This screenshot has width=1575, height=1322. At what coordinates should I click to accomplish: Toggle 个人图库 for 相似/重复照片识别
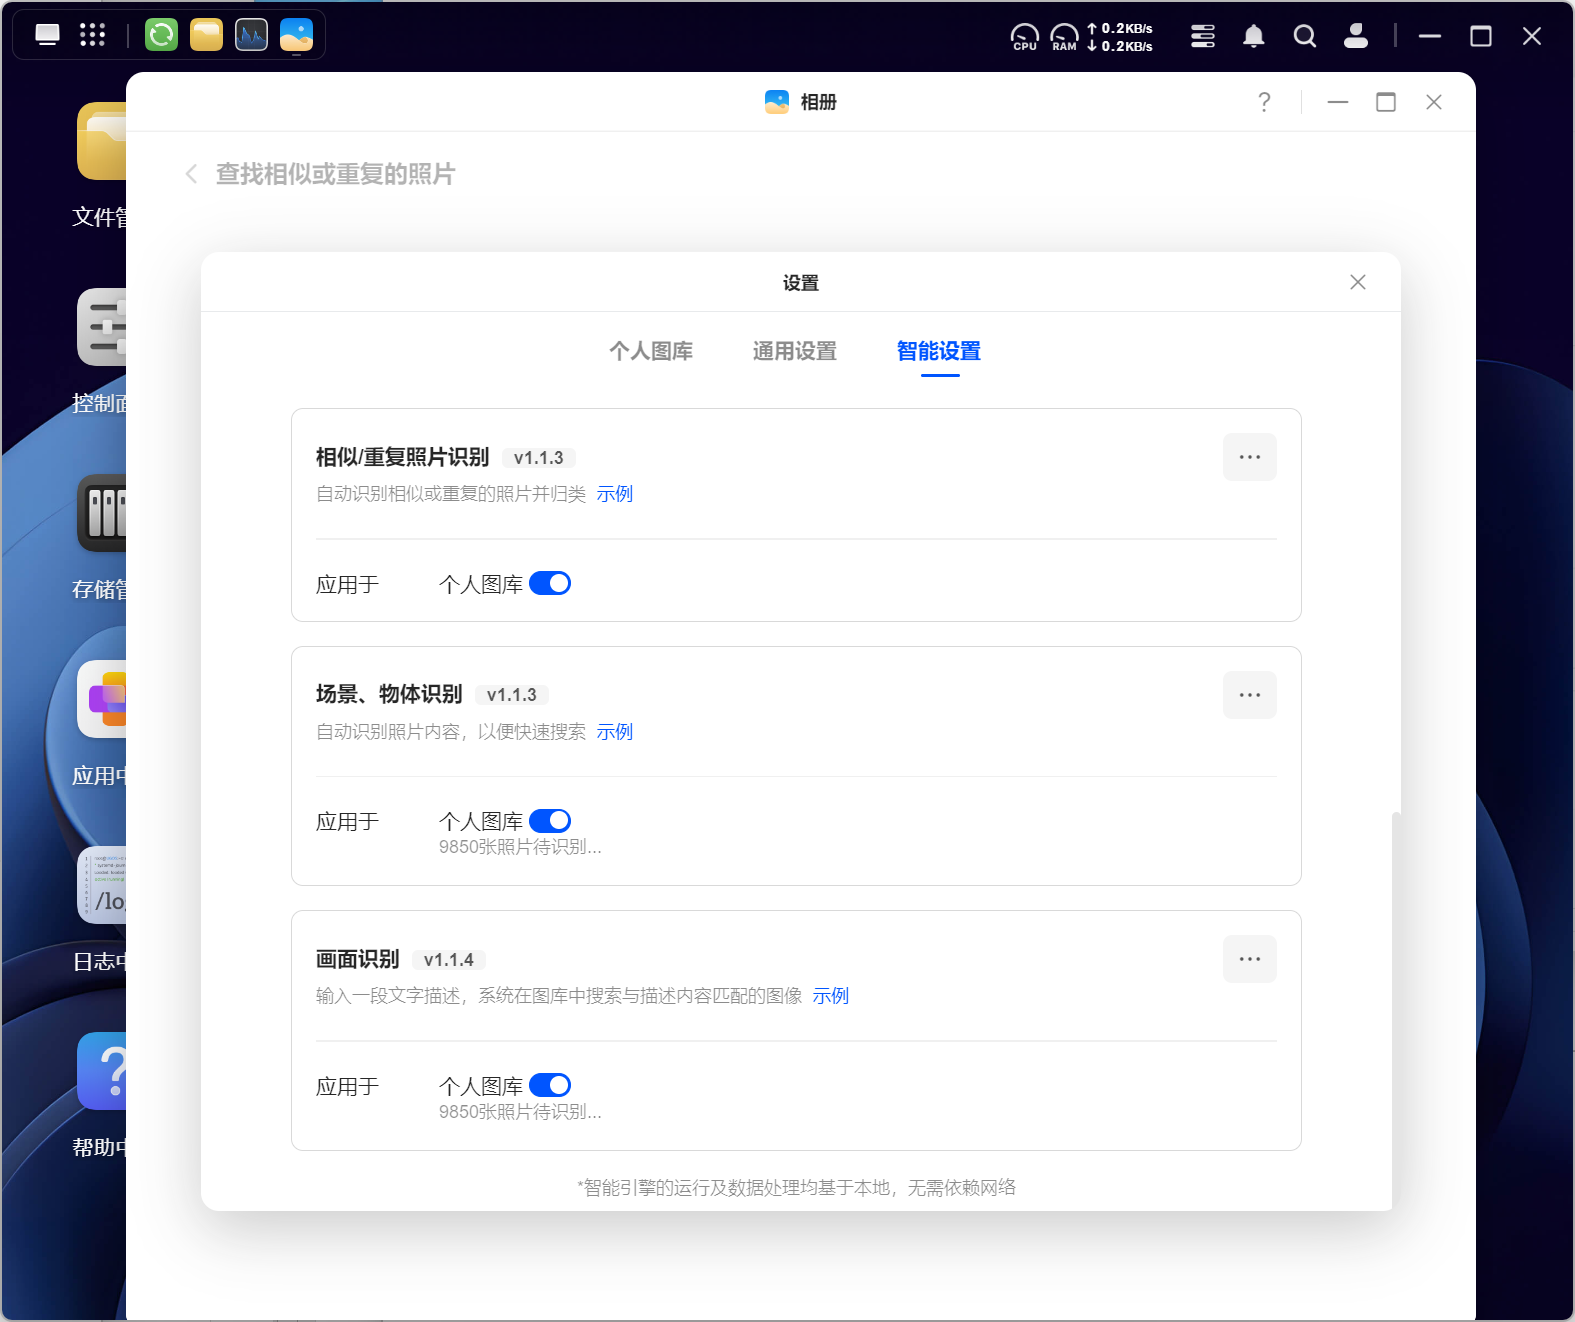click(550, 583)
